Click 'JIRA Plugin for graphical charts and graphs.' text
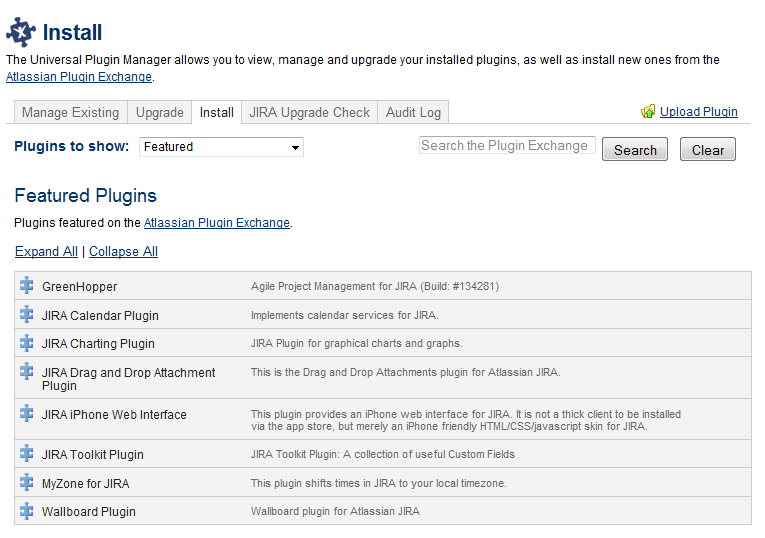This screenshot has height=538, width=765. (x=357, y=343)
